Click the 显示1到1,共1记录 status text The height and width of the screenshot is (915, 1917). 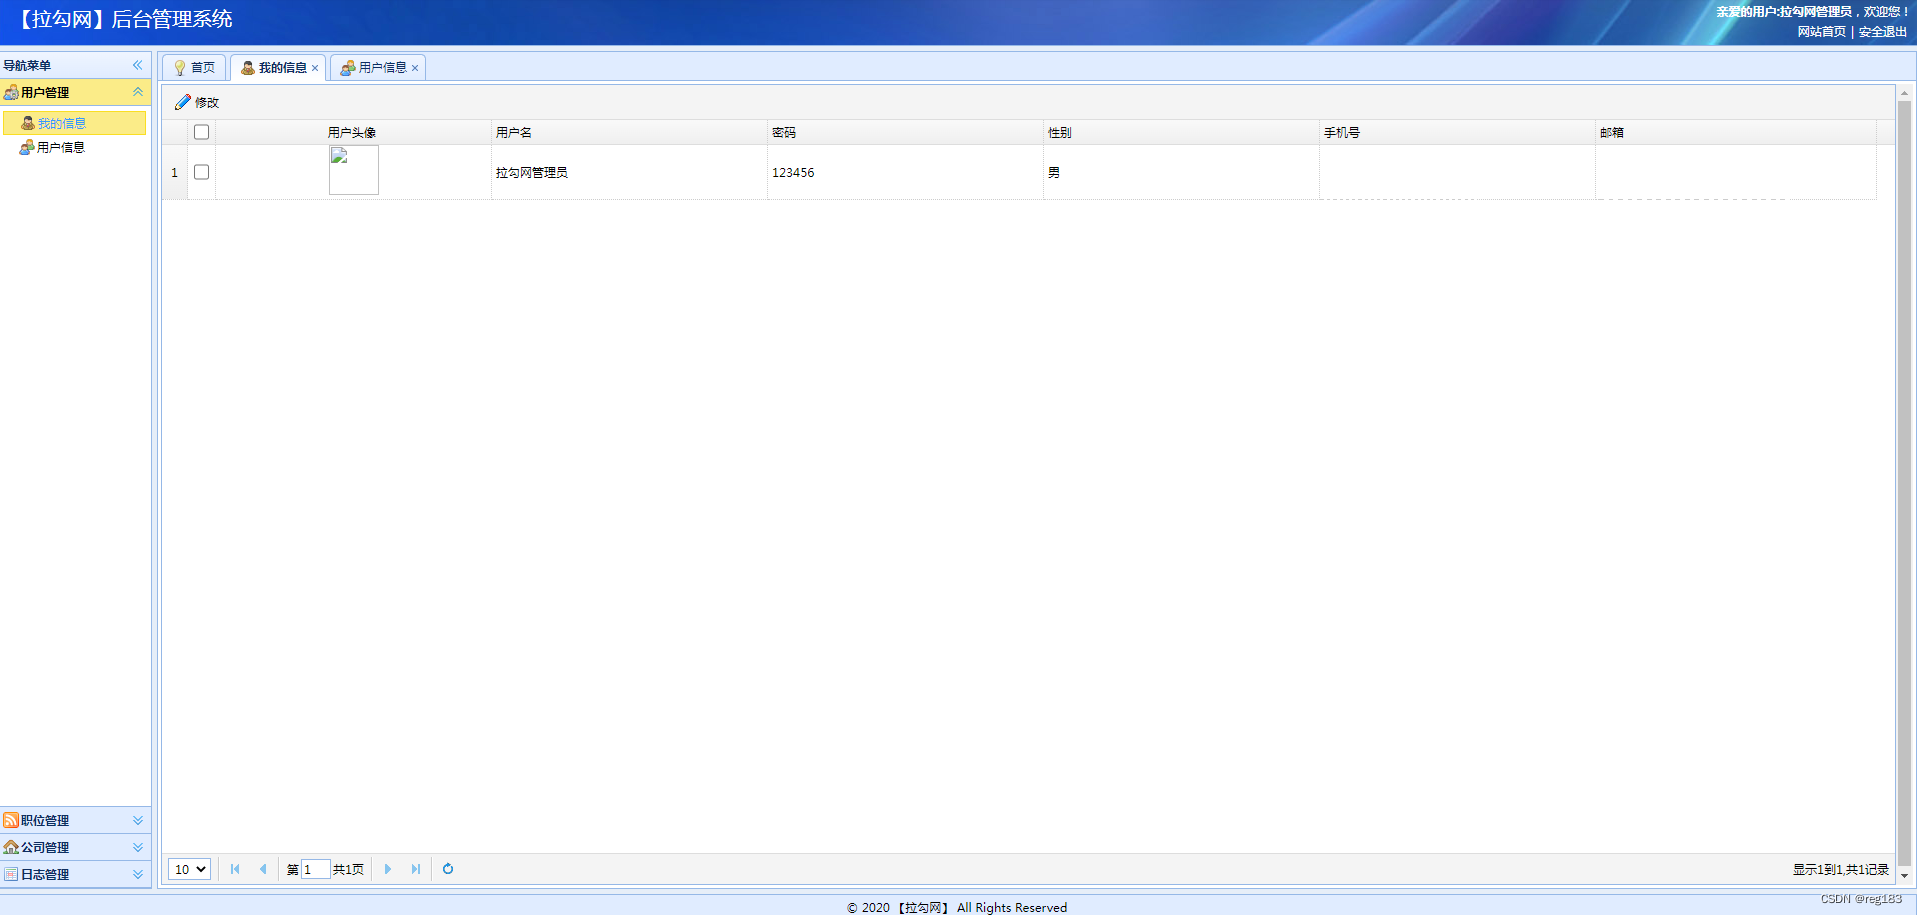tap(1840, 870)
